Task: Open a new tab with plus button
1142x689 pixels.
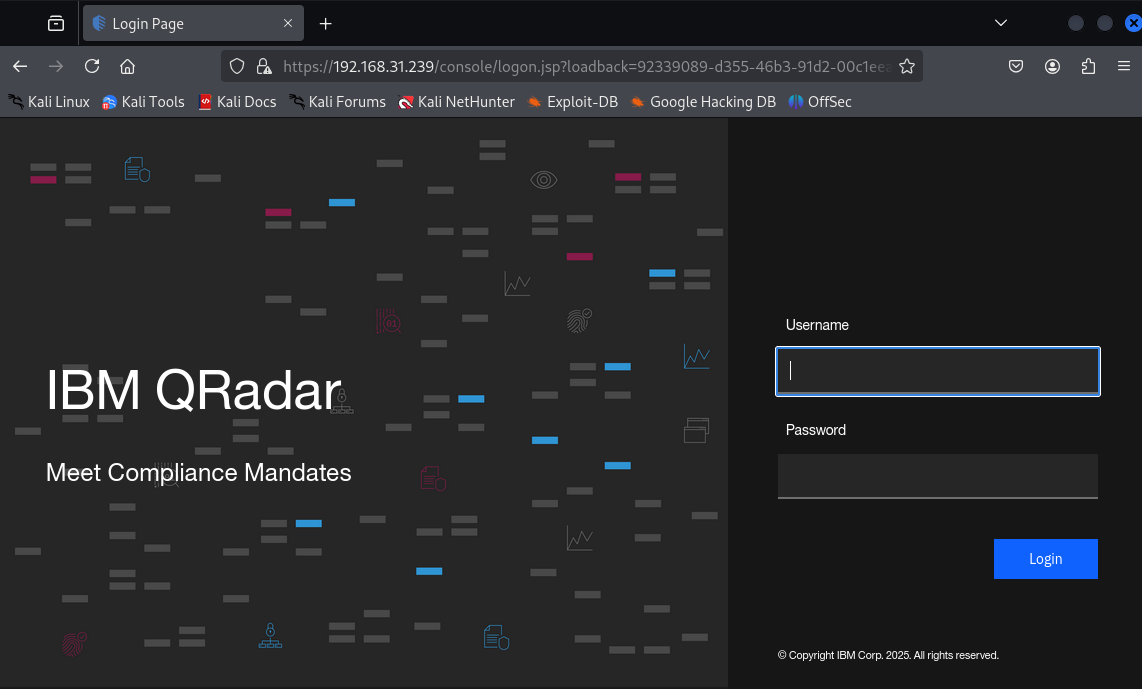Action: 326,24
